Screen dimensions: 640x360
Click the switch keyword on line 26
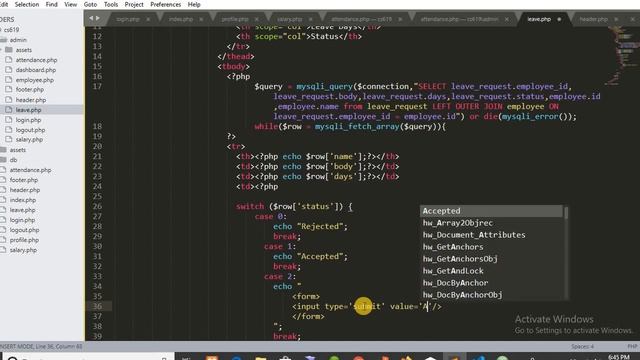[250, 207]
